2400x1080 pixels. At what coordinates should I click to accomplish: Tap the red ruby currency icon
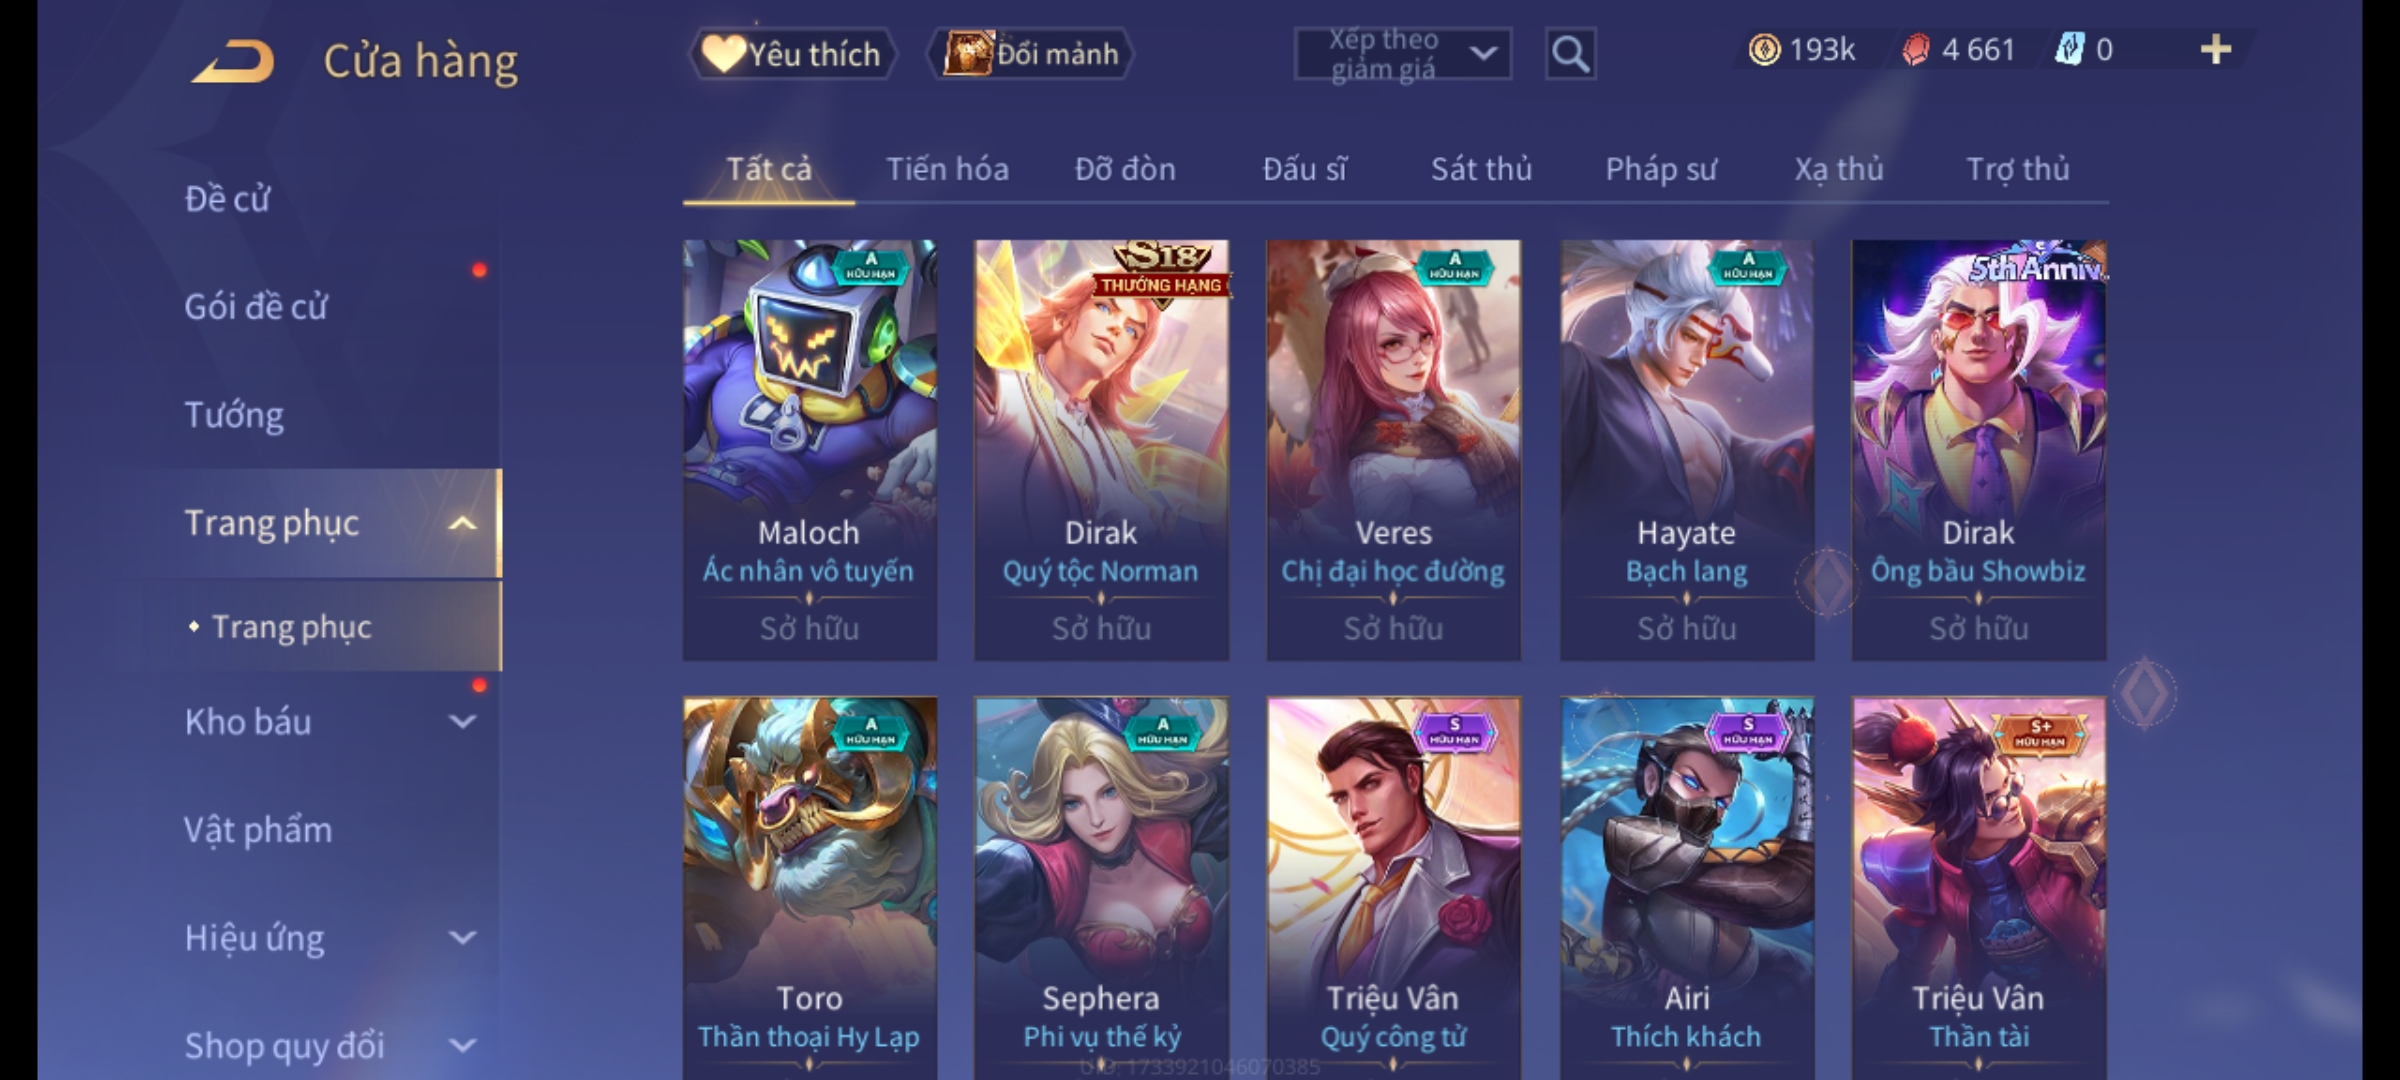[x=1915, y=50]
